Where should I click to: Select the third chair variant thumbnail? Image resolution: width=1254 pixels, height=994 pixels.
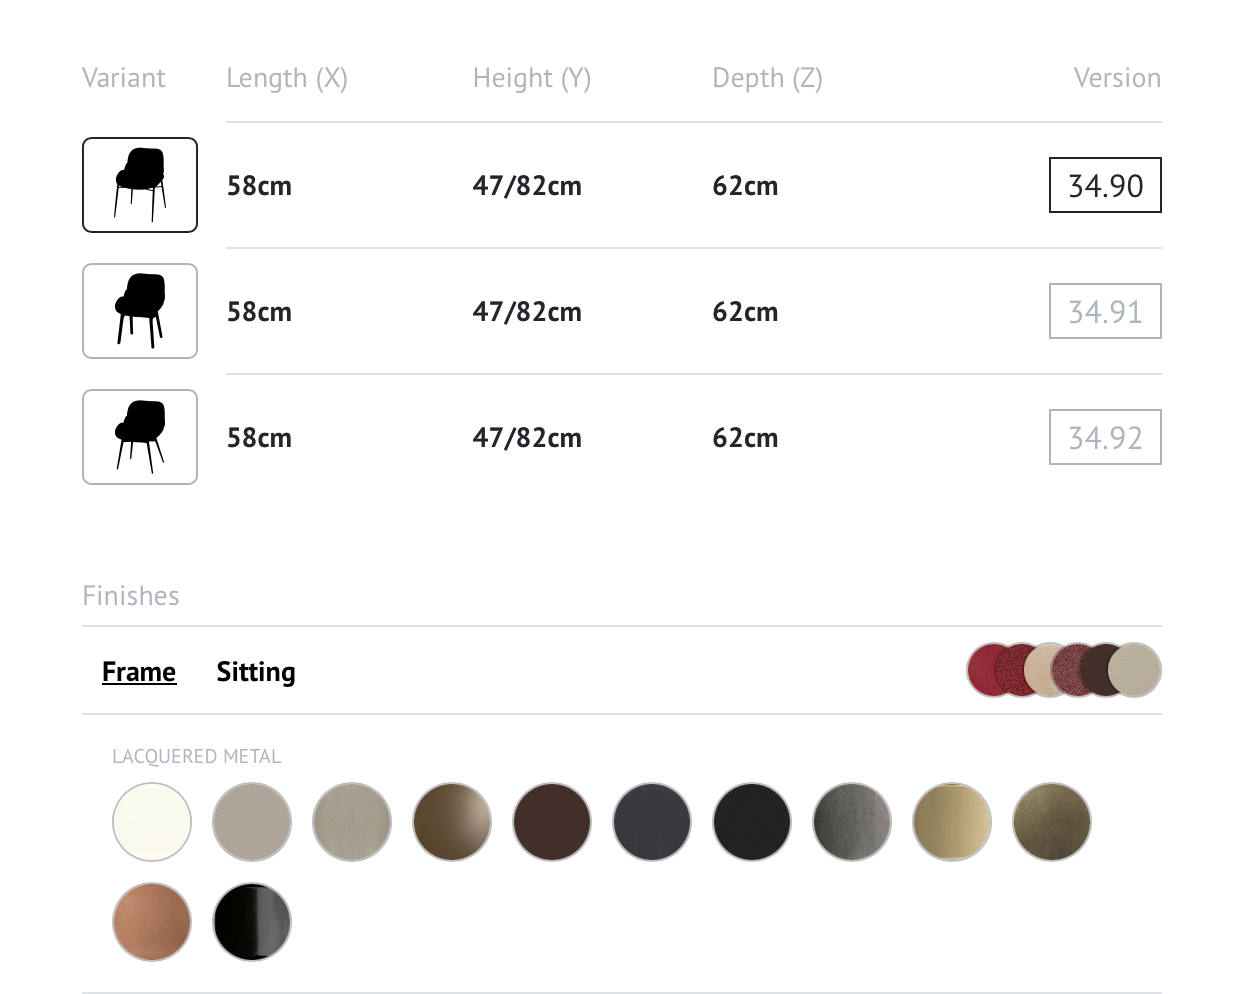(x=140, y=437)
